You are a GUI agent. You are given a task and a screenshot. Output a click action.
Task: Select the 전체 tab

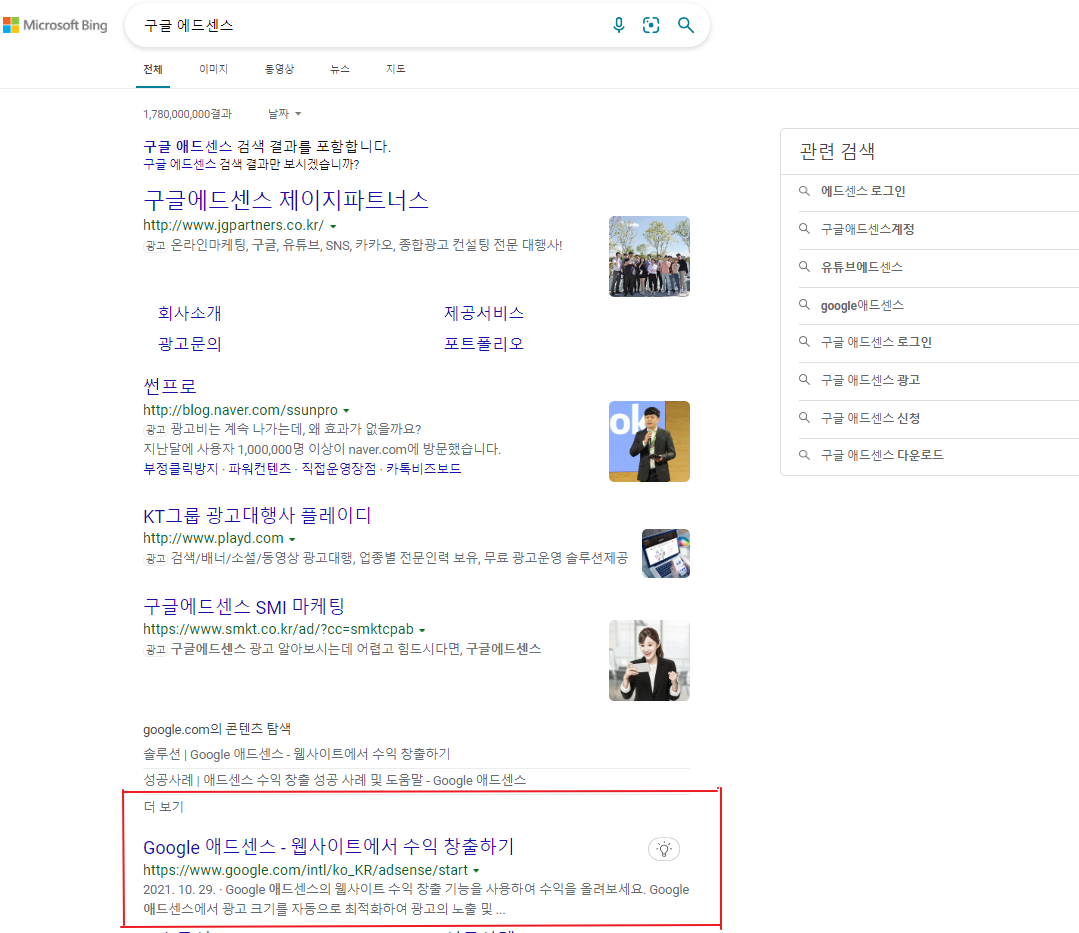pyautogui.click(x=153, y=69)
